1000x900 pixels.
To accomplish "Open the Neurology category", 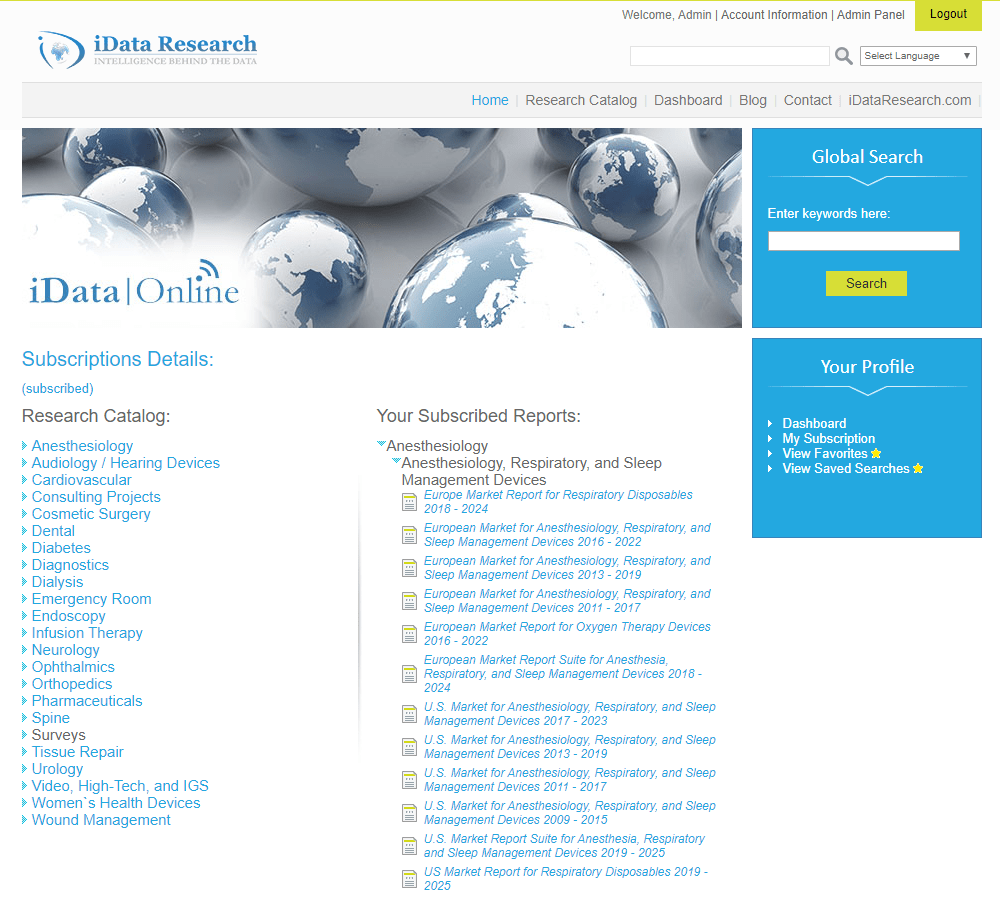I will point(66,650).
